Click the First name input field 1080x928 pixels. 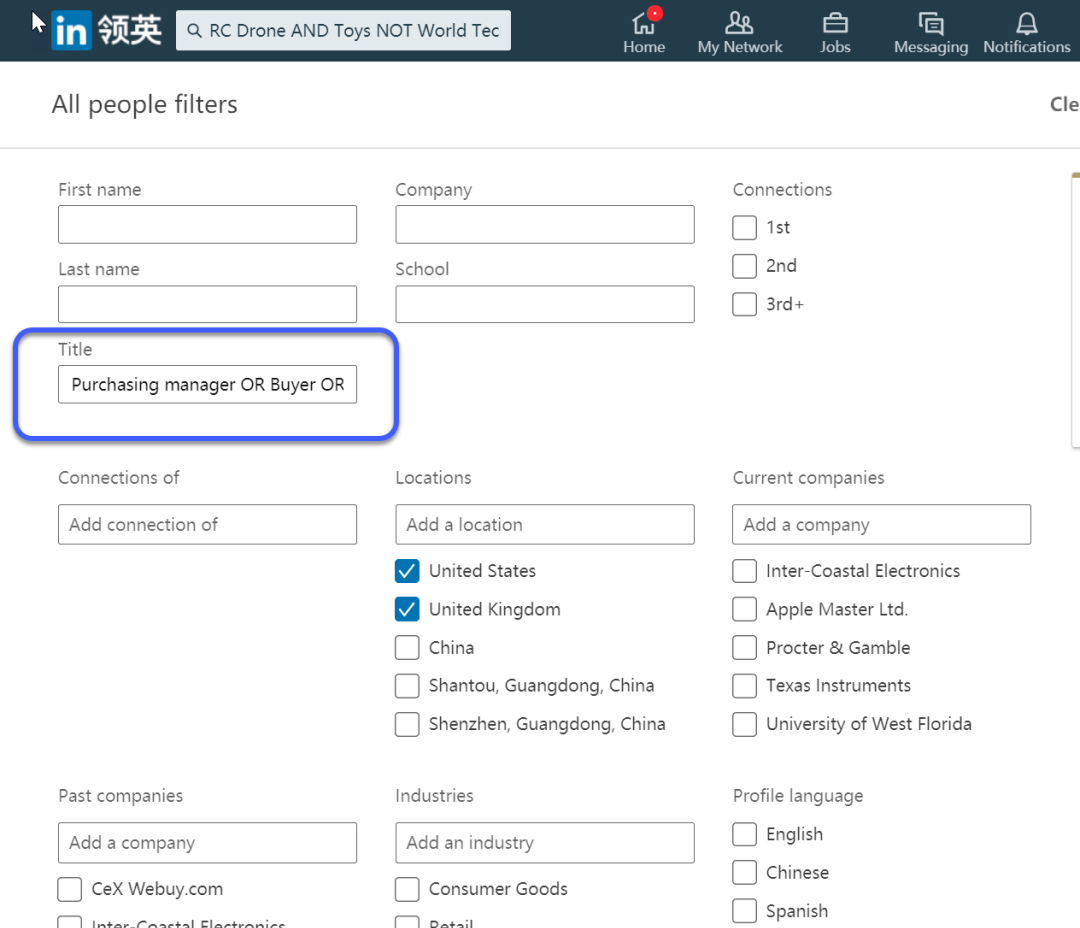coord(207,224)
